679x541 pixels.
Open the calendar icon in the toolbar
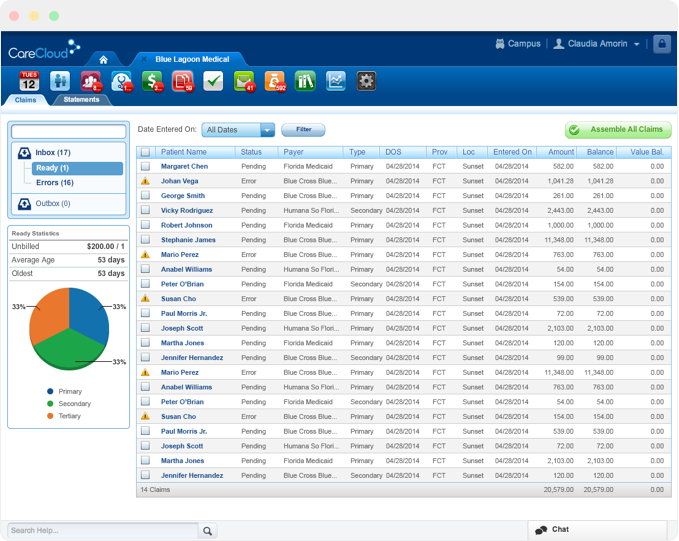[x=29, y=81]
